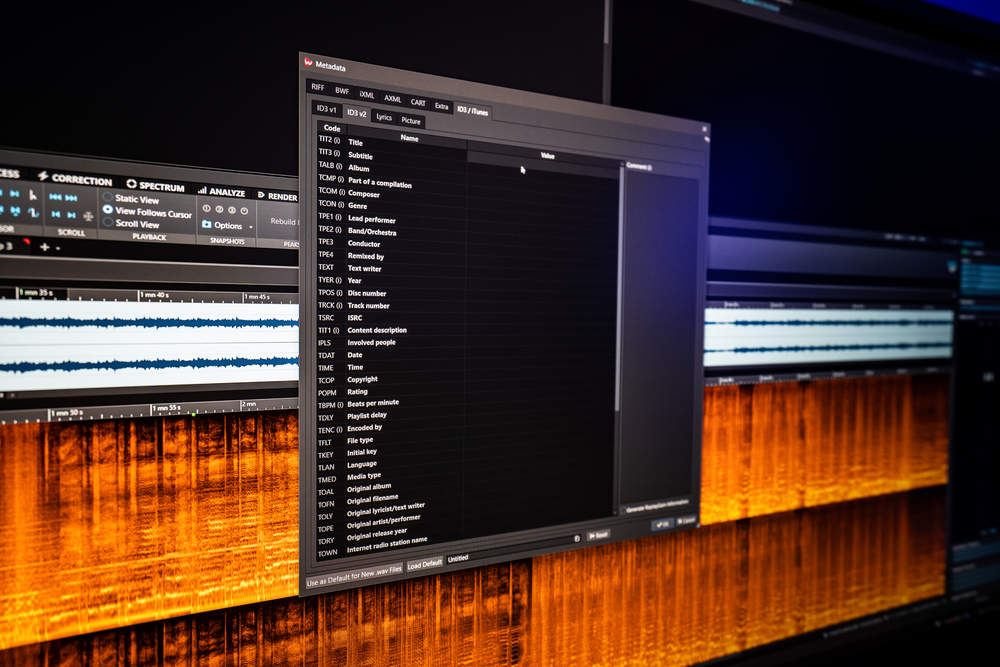Open the Untitled preset selector

pyautogui.click(x=460, y=558)
